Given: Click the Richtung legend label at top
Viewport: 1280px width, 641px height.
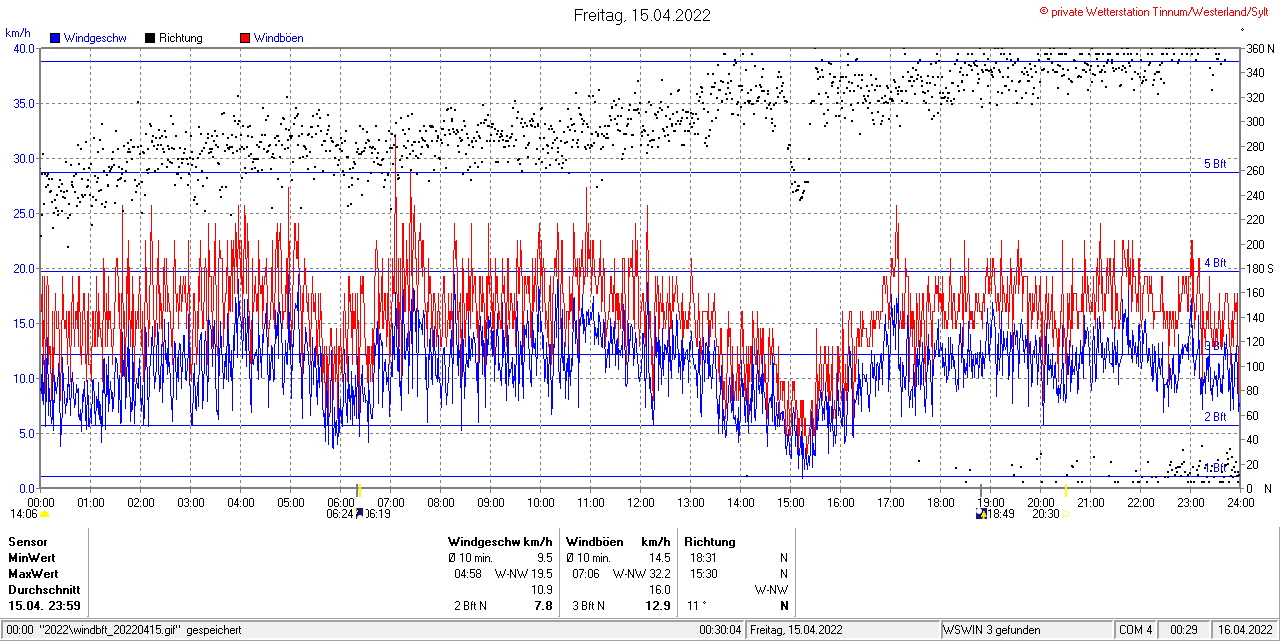Looking at the screenshot, I should point(181,38).
